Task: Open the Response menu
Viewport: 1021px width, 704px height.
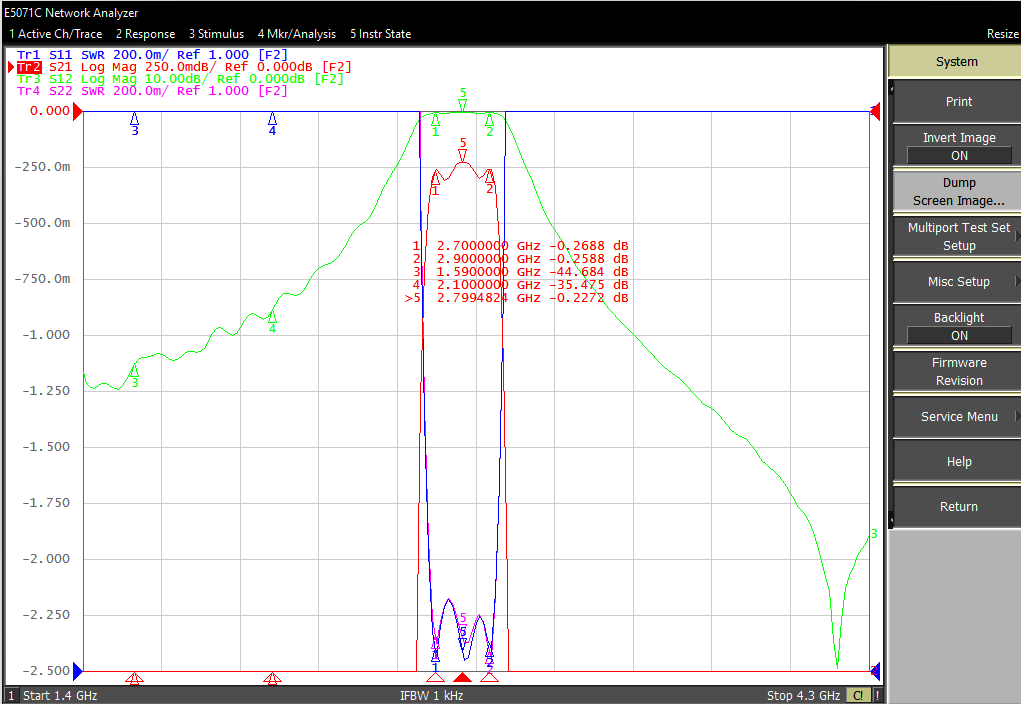Action: (x=145, y=34)
